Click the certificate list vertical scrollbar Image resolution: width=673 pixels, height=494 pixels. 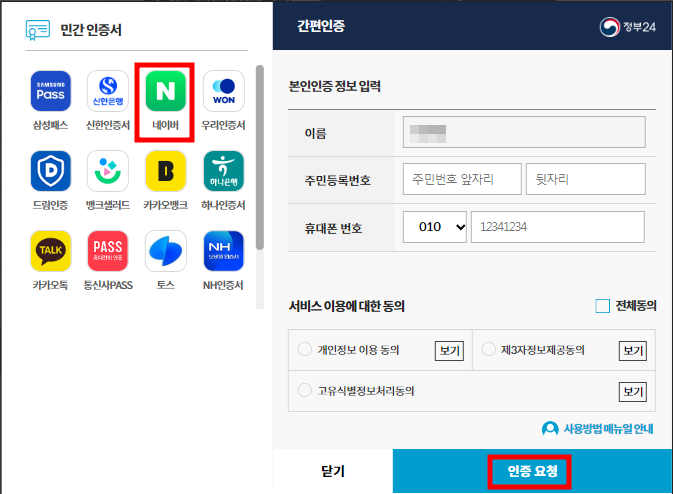click(x=260, y=158)
